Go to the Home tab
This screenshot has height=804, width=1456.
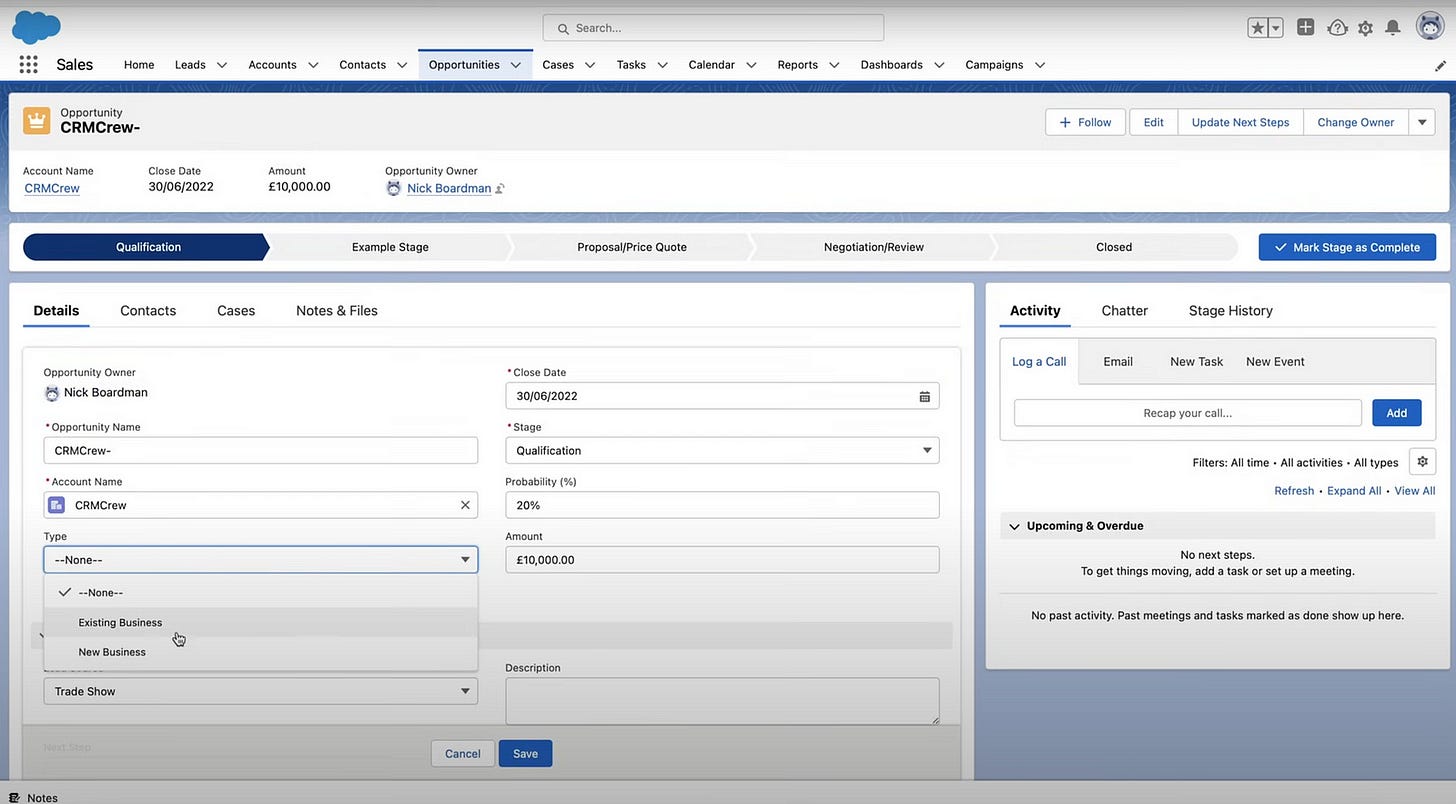(x=139, y=65)
